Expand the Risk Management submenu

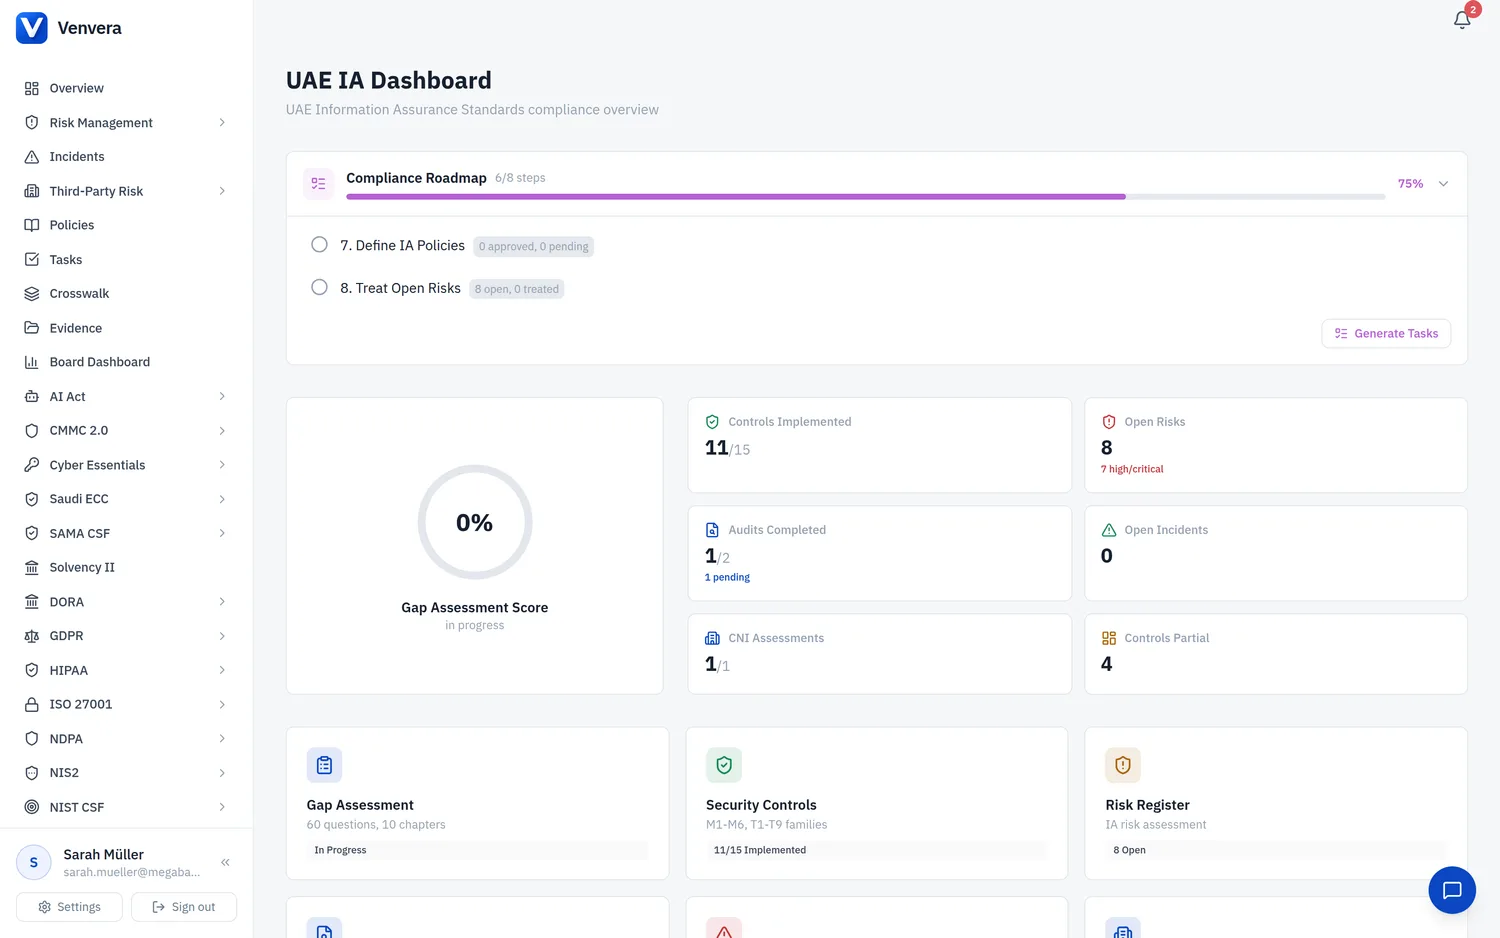pyautogui.click(x=222, y=123)
